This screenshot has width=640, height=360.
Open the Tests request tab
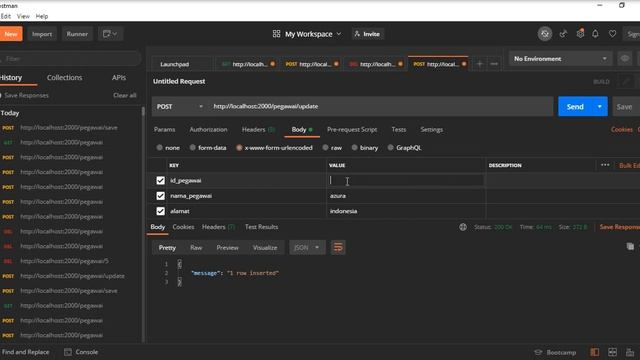point(399,129)
